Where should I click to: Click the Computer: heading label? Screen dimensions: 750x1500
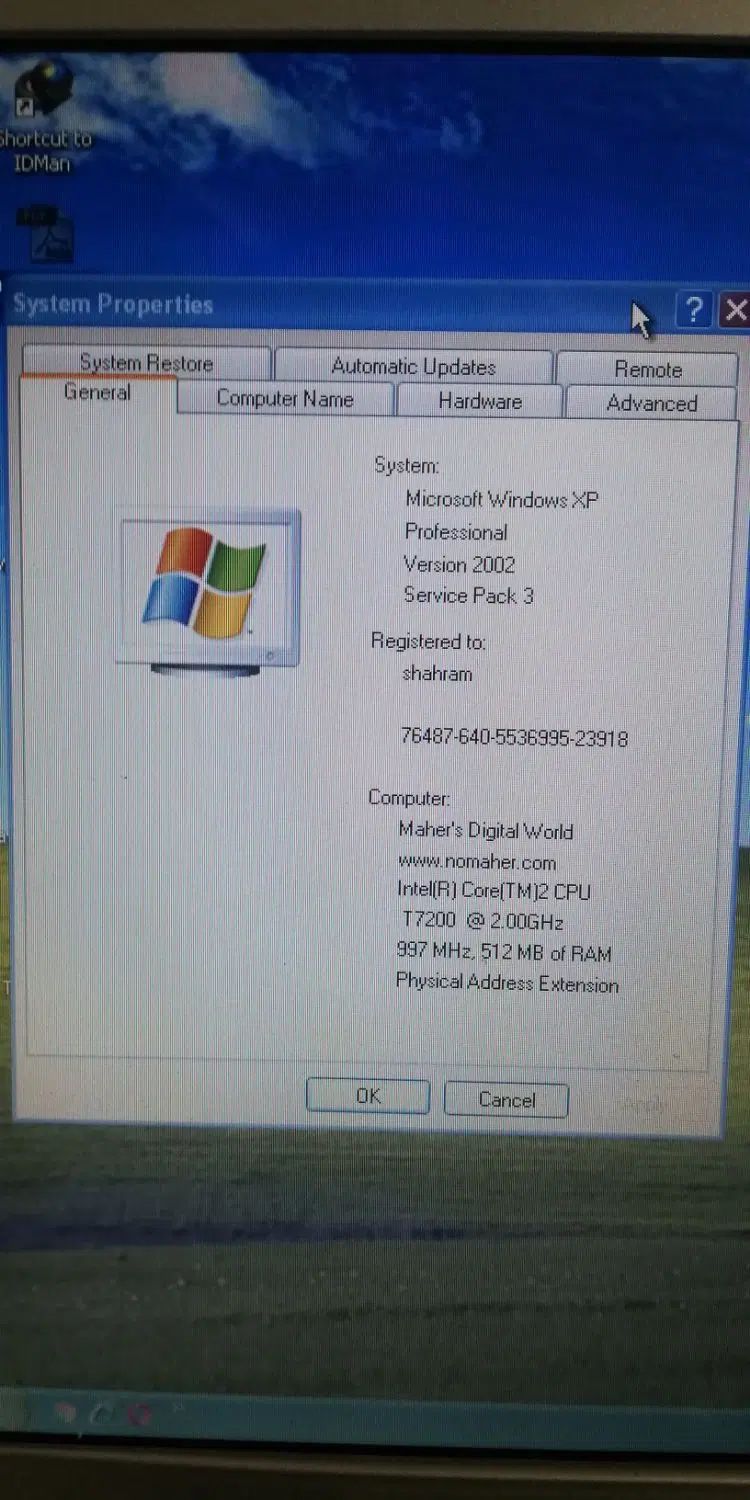tap(409, 798)
